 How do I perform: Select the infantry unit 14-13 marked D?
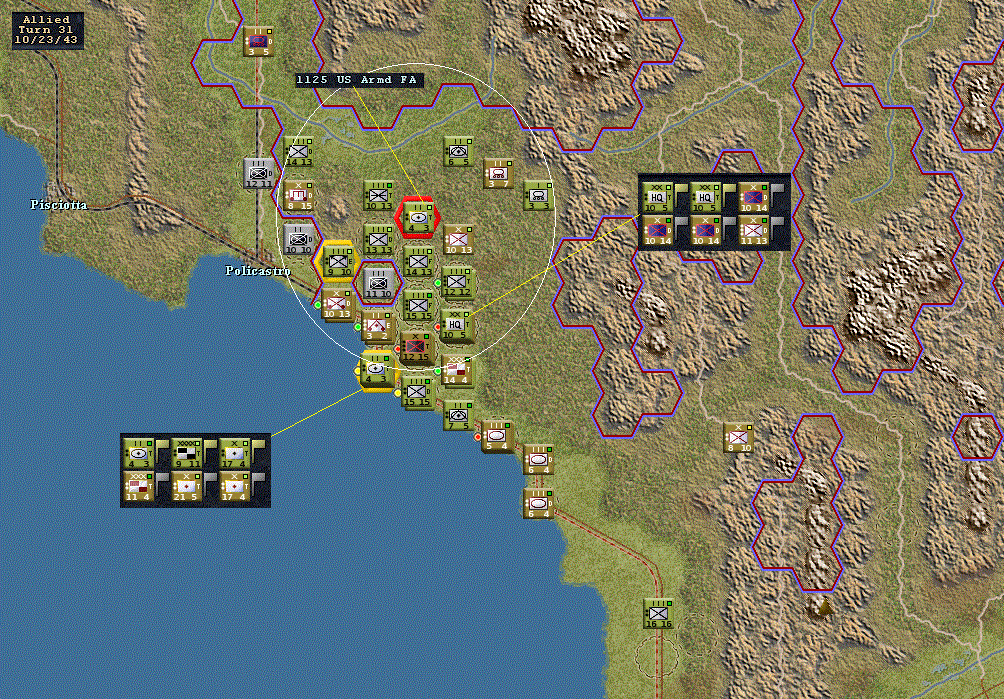(x=298, y=152)
